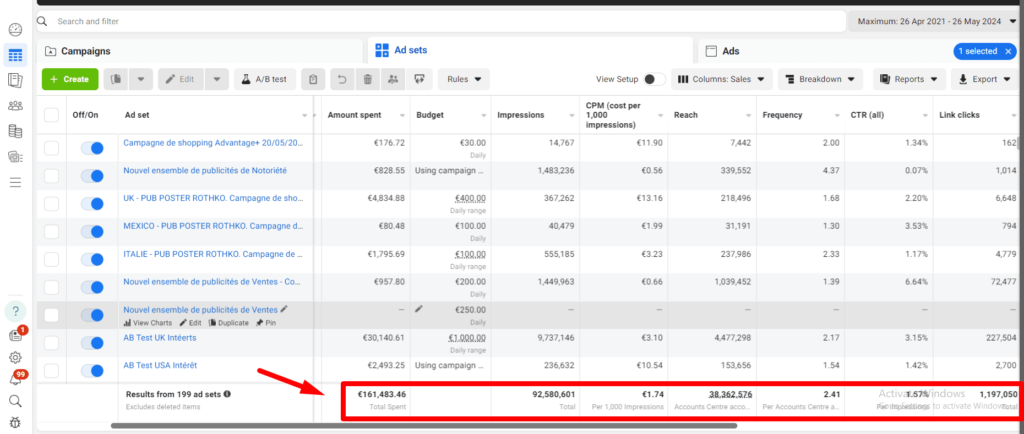Click the Edit button in the toolbar
This screenshot has width=1024, height=434.
click(x=181, y=79)
